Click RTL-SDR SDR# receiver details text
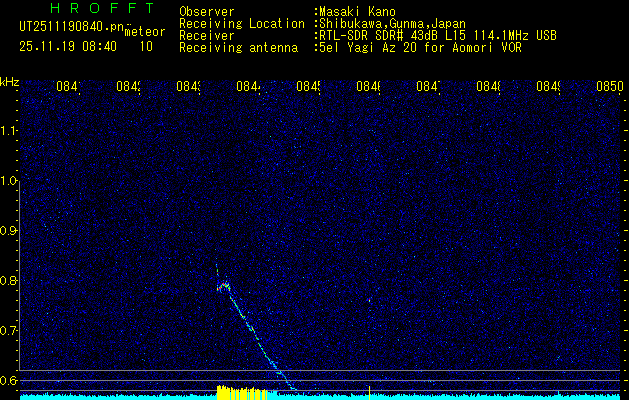Image resolution: width=629 pixels, height=400 pixels. point(438,36)
